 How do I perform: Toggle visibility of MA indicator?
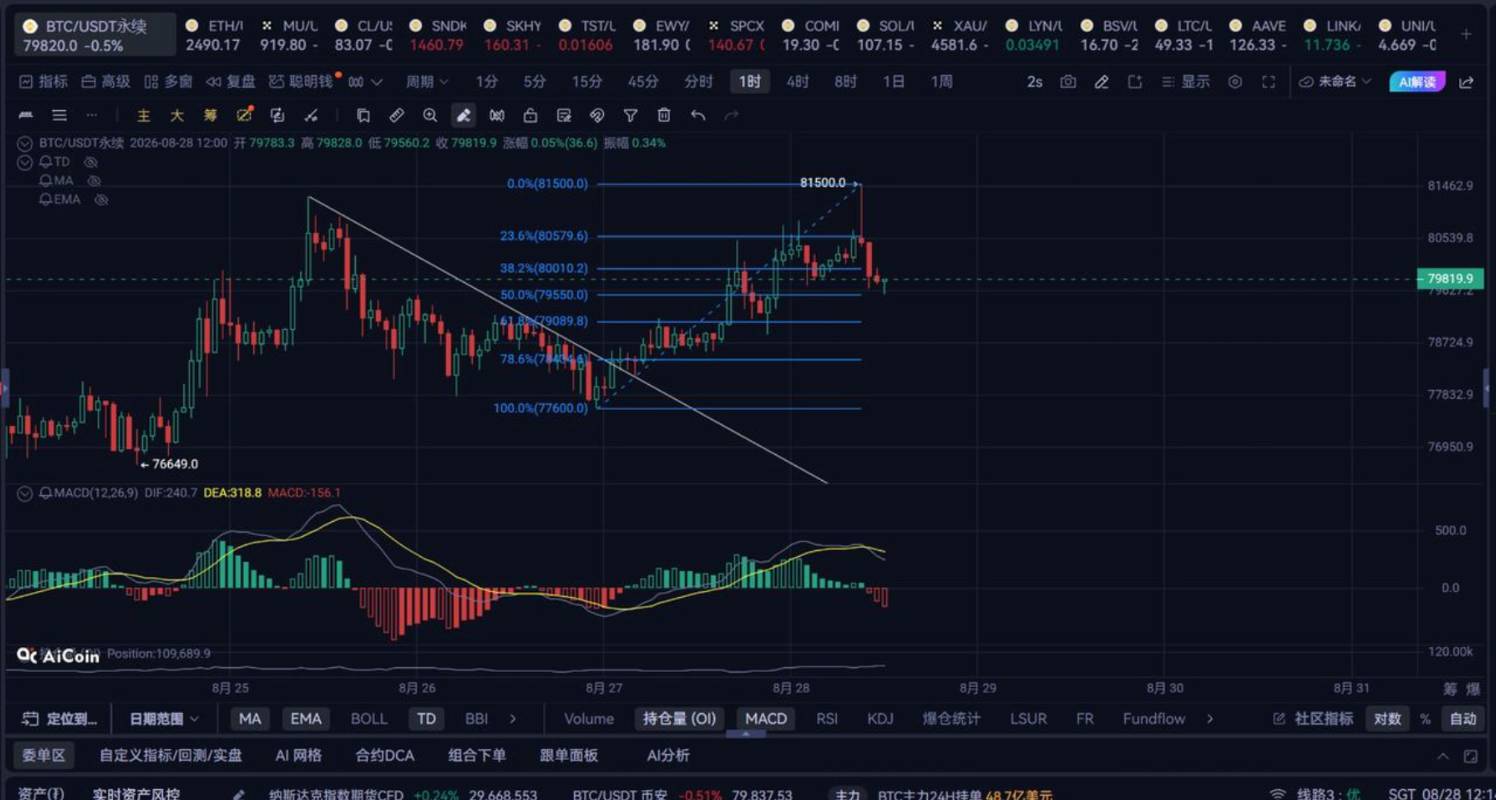95,181
